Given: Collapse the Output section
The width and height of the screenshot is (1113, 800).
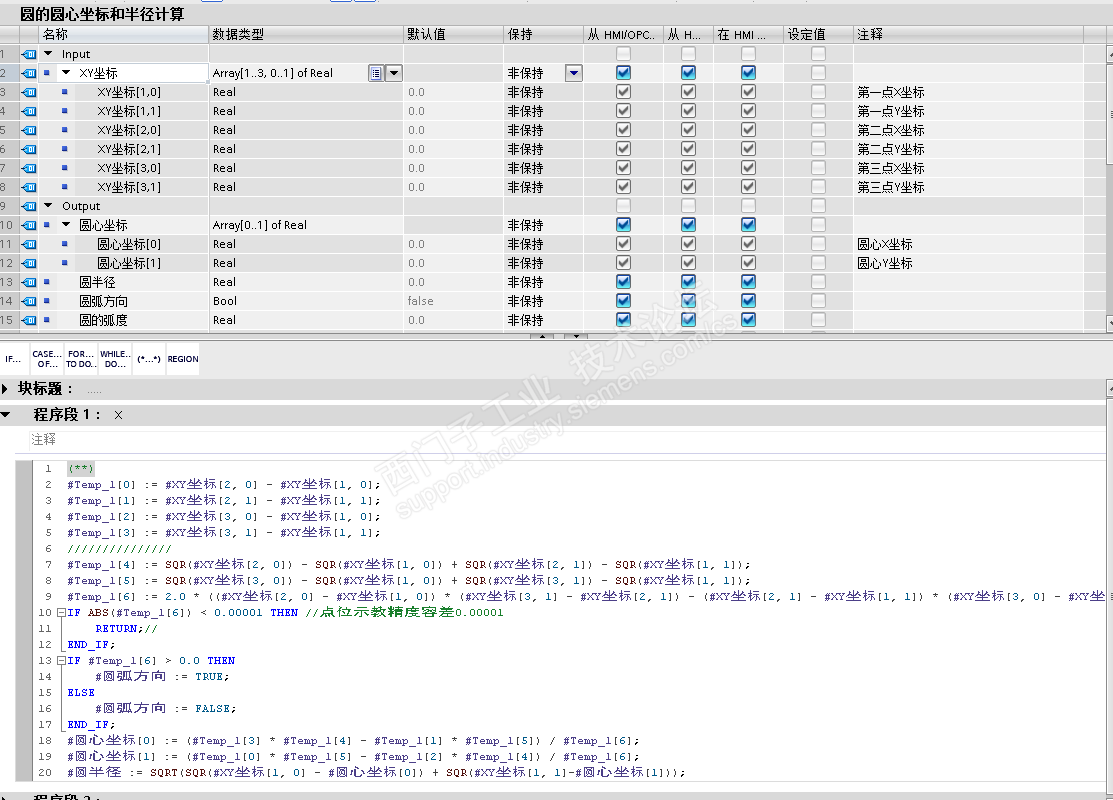Looking at the screenshot, I should 48,206.
